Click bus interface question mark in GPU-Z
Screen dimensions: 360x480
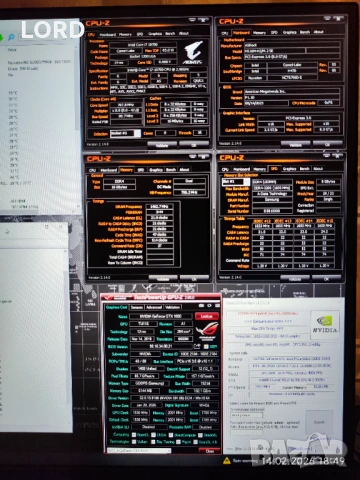(x=218, y=361)
